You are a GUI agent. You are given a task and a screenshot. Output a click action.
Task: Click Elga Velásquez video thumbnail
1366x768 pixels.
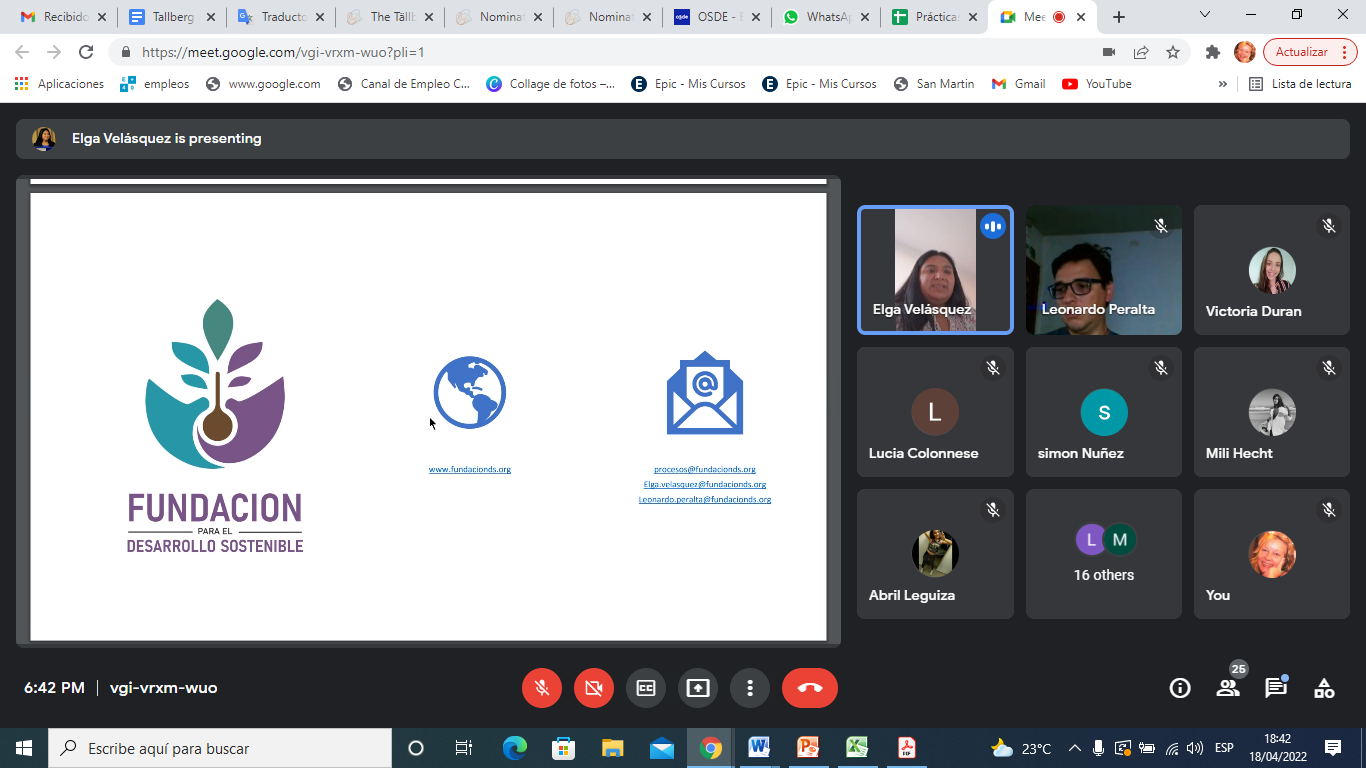[935, 270]
